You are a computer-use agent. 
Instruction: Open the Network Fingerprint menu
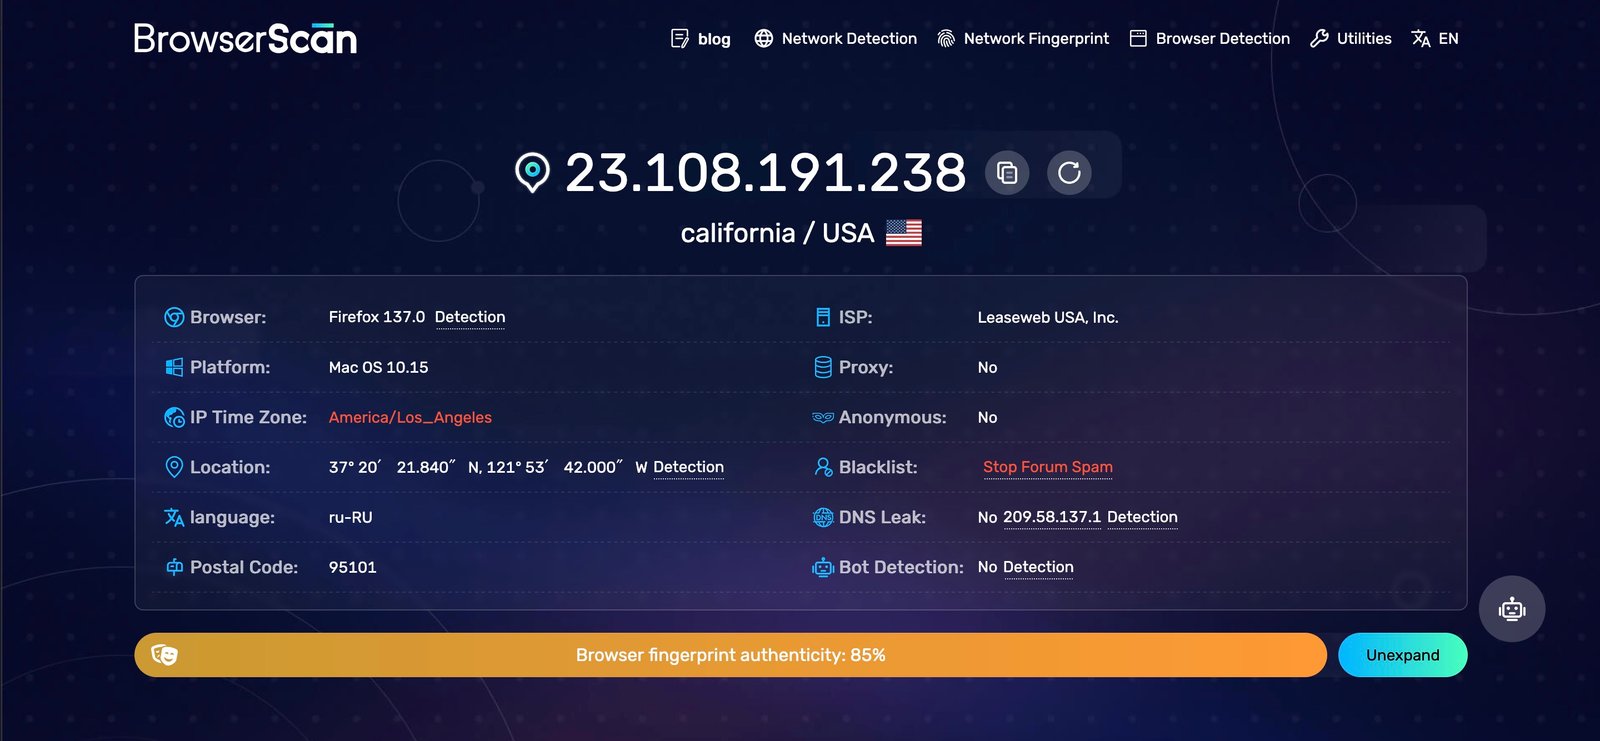pos(1036,38)
